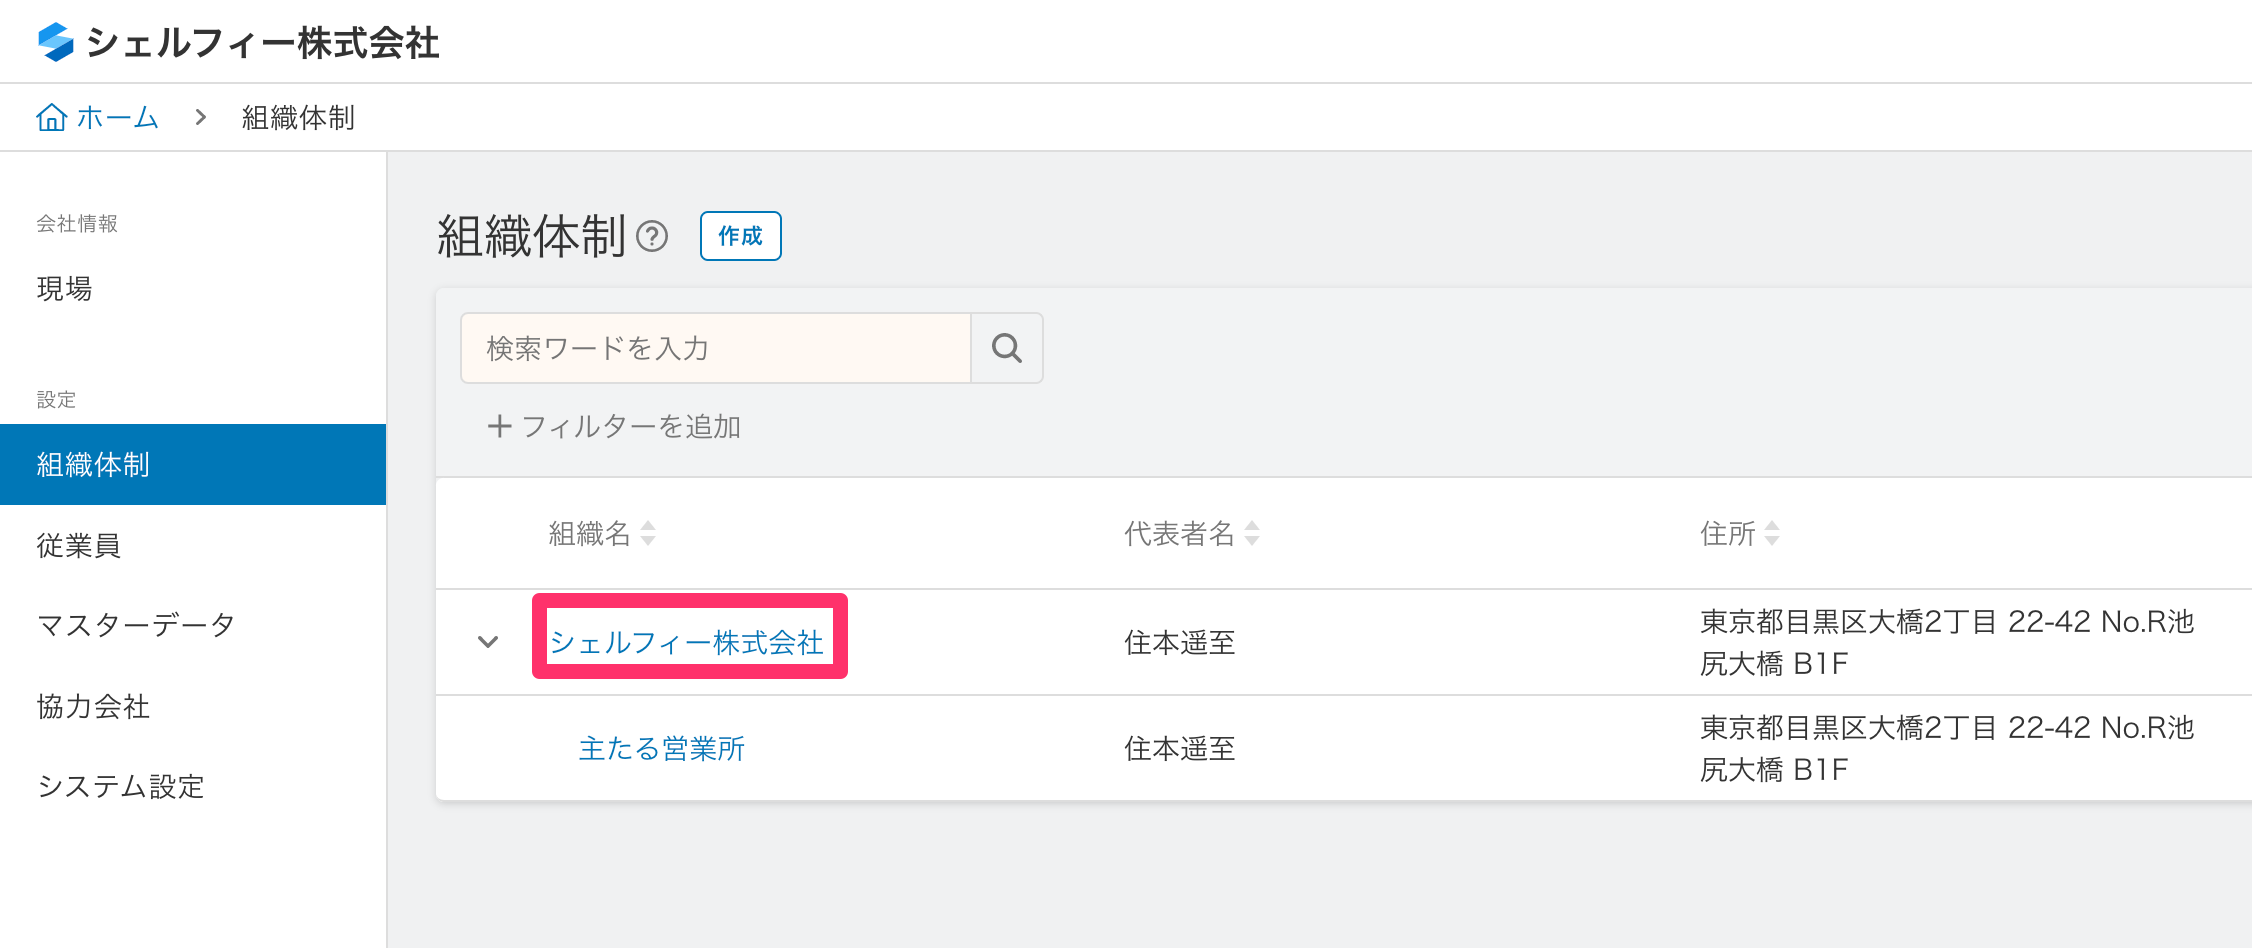The height and width of the screenshot is (948, 2252).
Task: Click breadcrumb chevron separator after ホーム
Action: (x=201, y=118)
